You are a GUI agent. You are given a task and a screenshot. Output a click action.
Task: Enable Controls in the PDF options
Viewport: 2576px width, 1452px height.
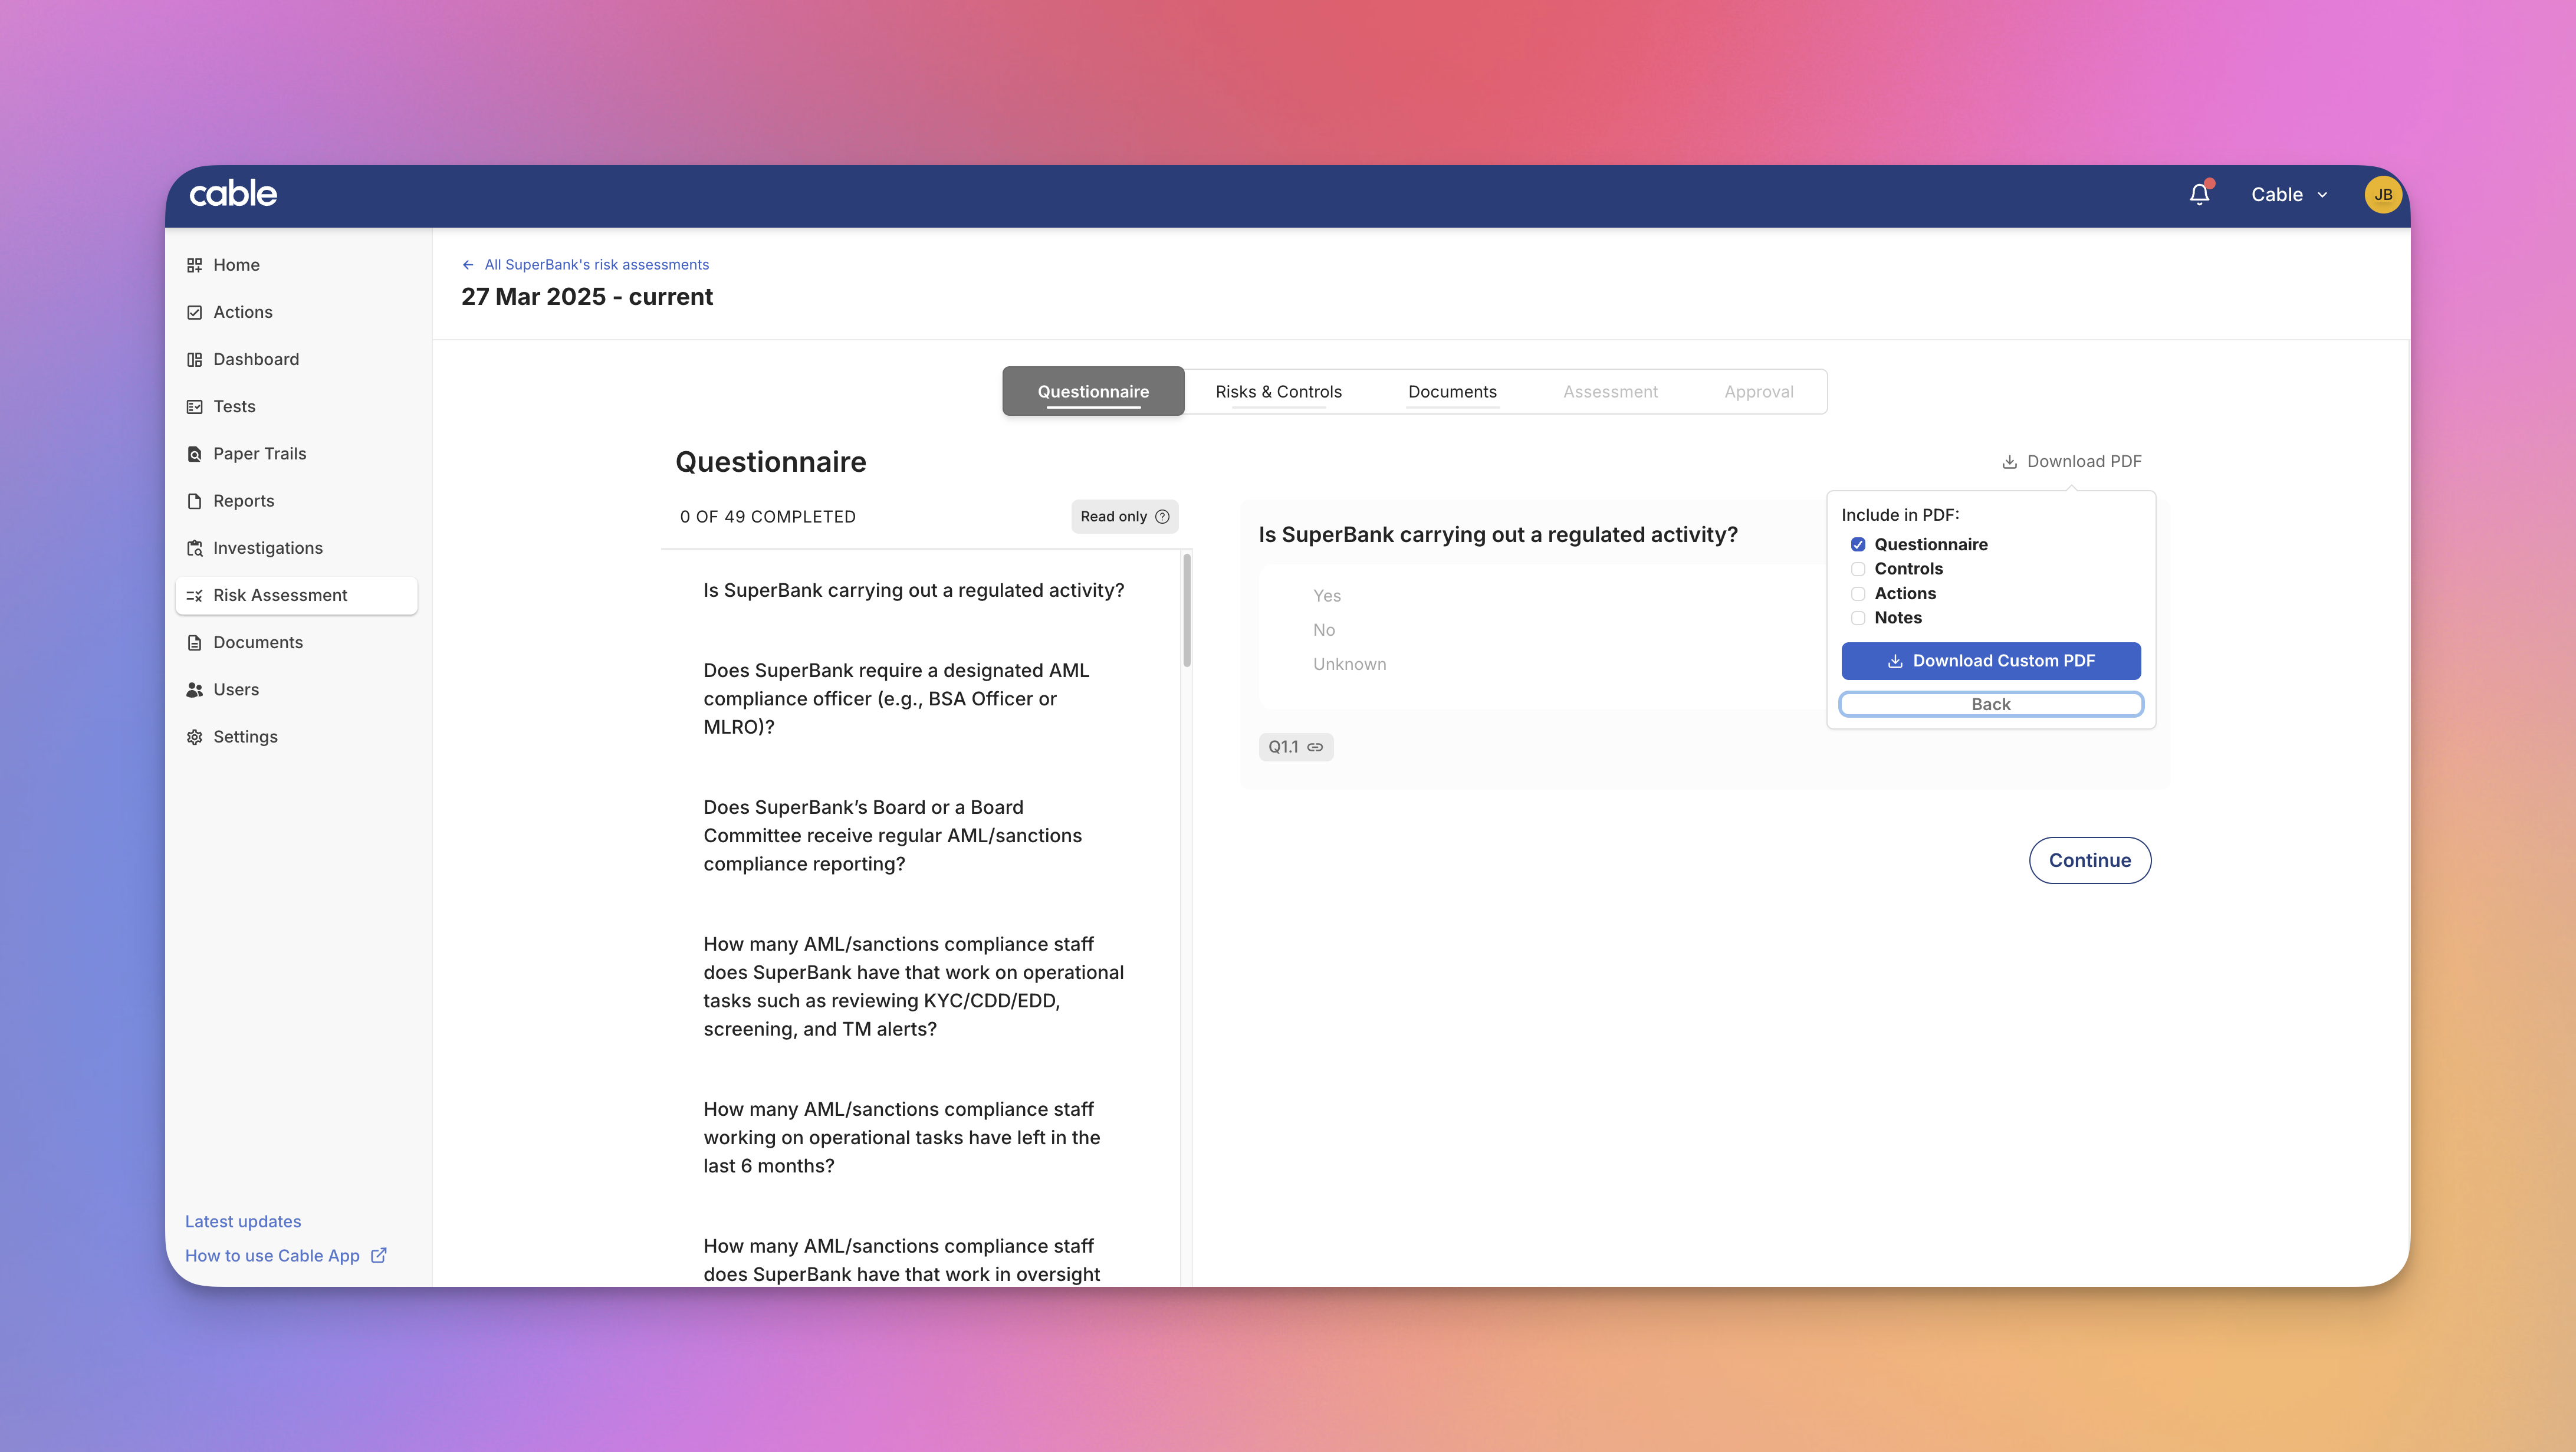point(1858,569)
